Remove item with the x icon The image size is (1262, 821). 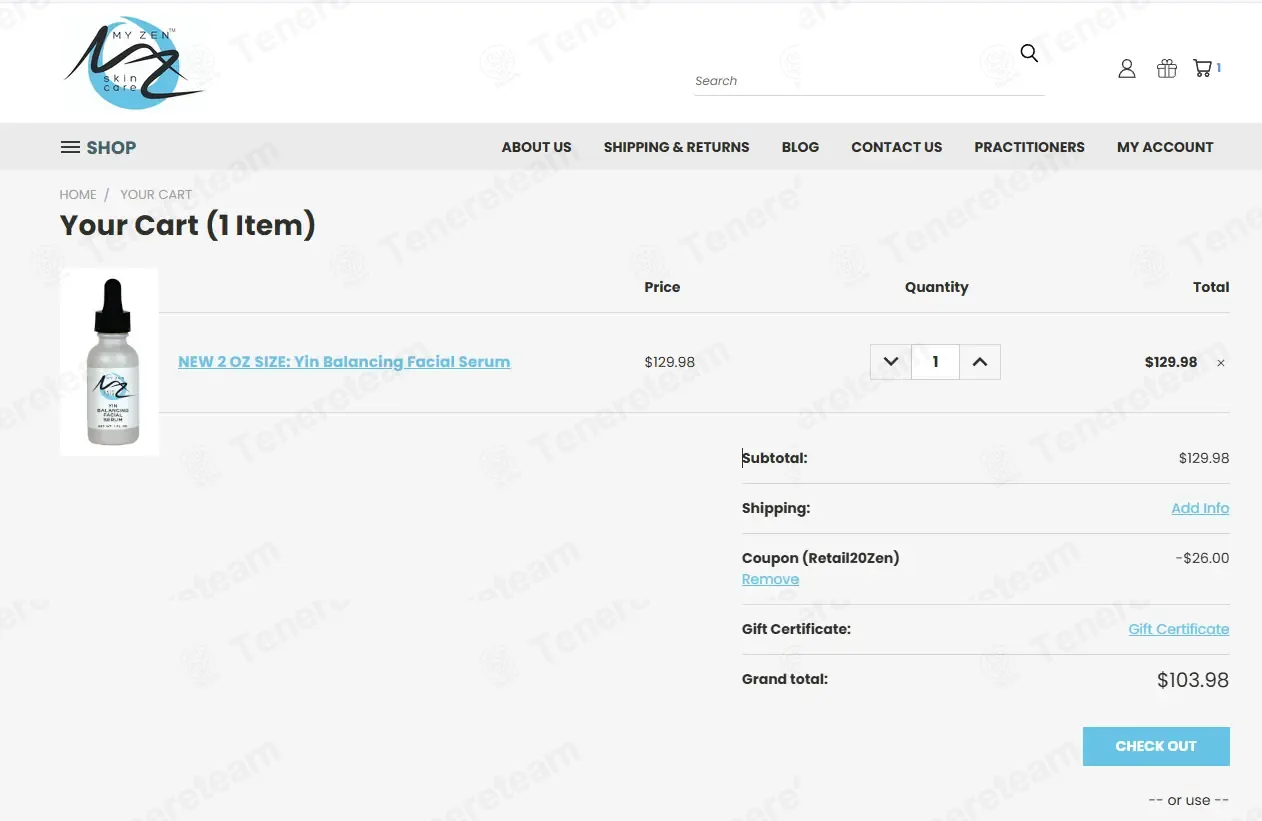(1221, 363)
